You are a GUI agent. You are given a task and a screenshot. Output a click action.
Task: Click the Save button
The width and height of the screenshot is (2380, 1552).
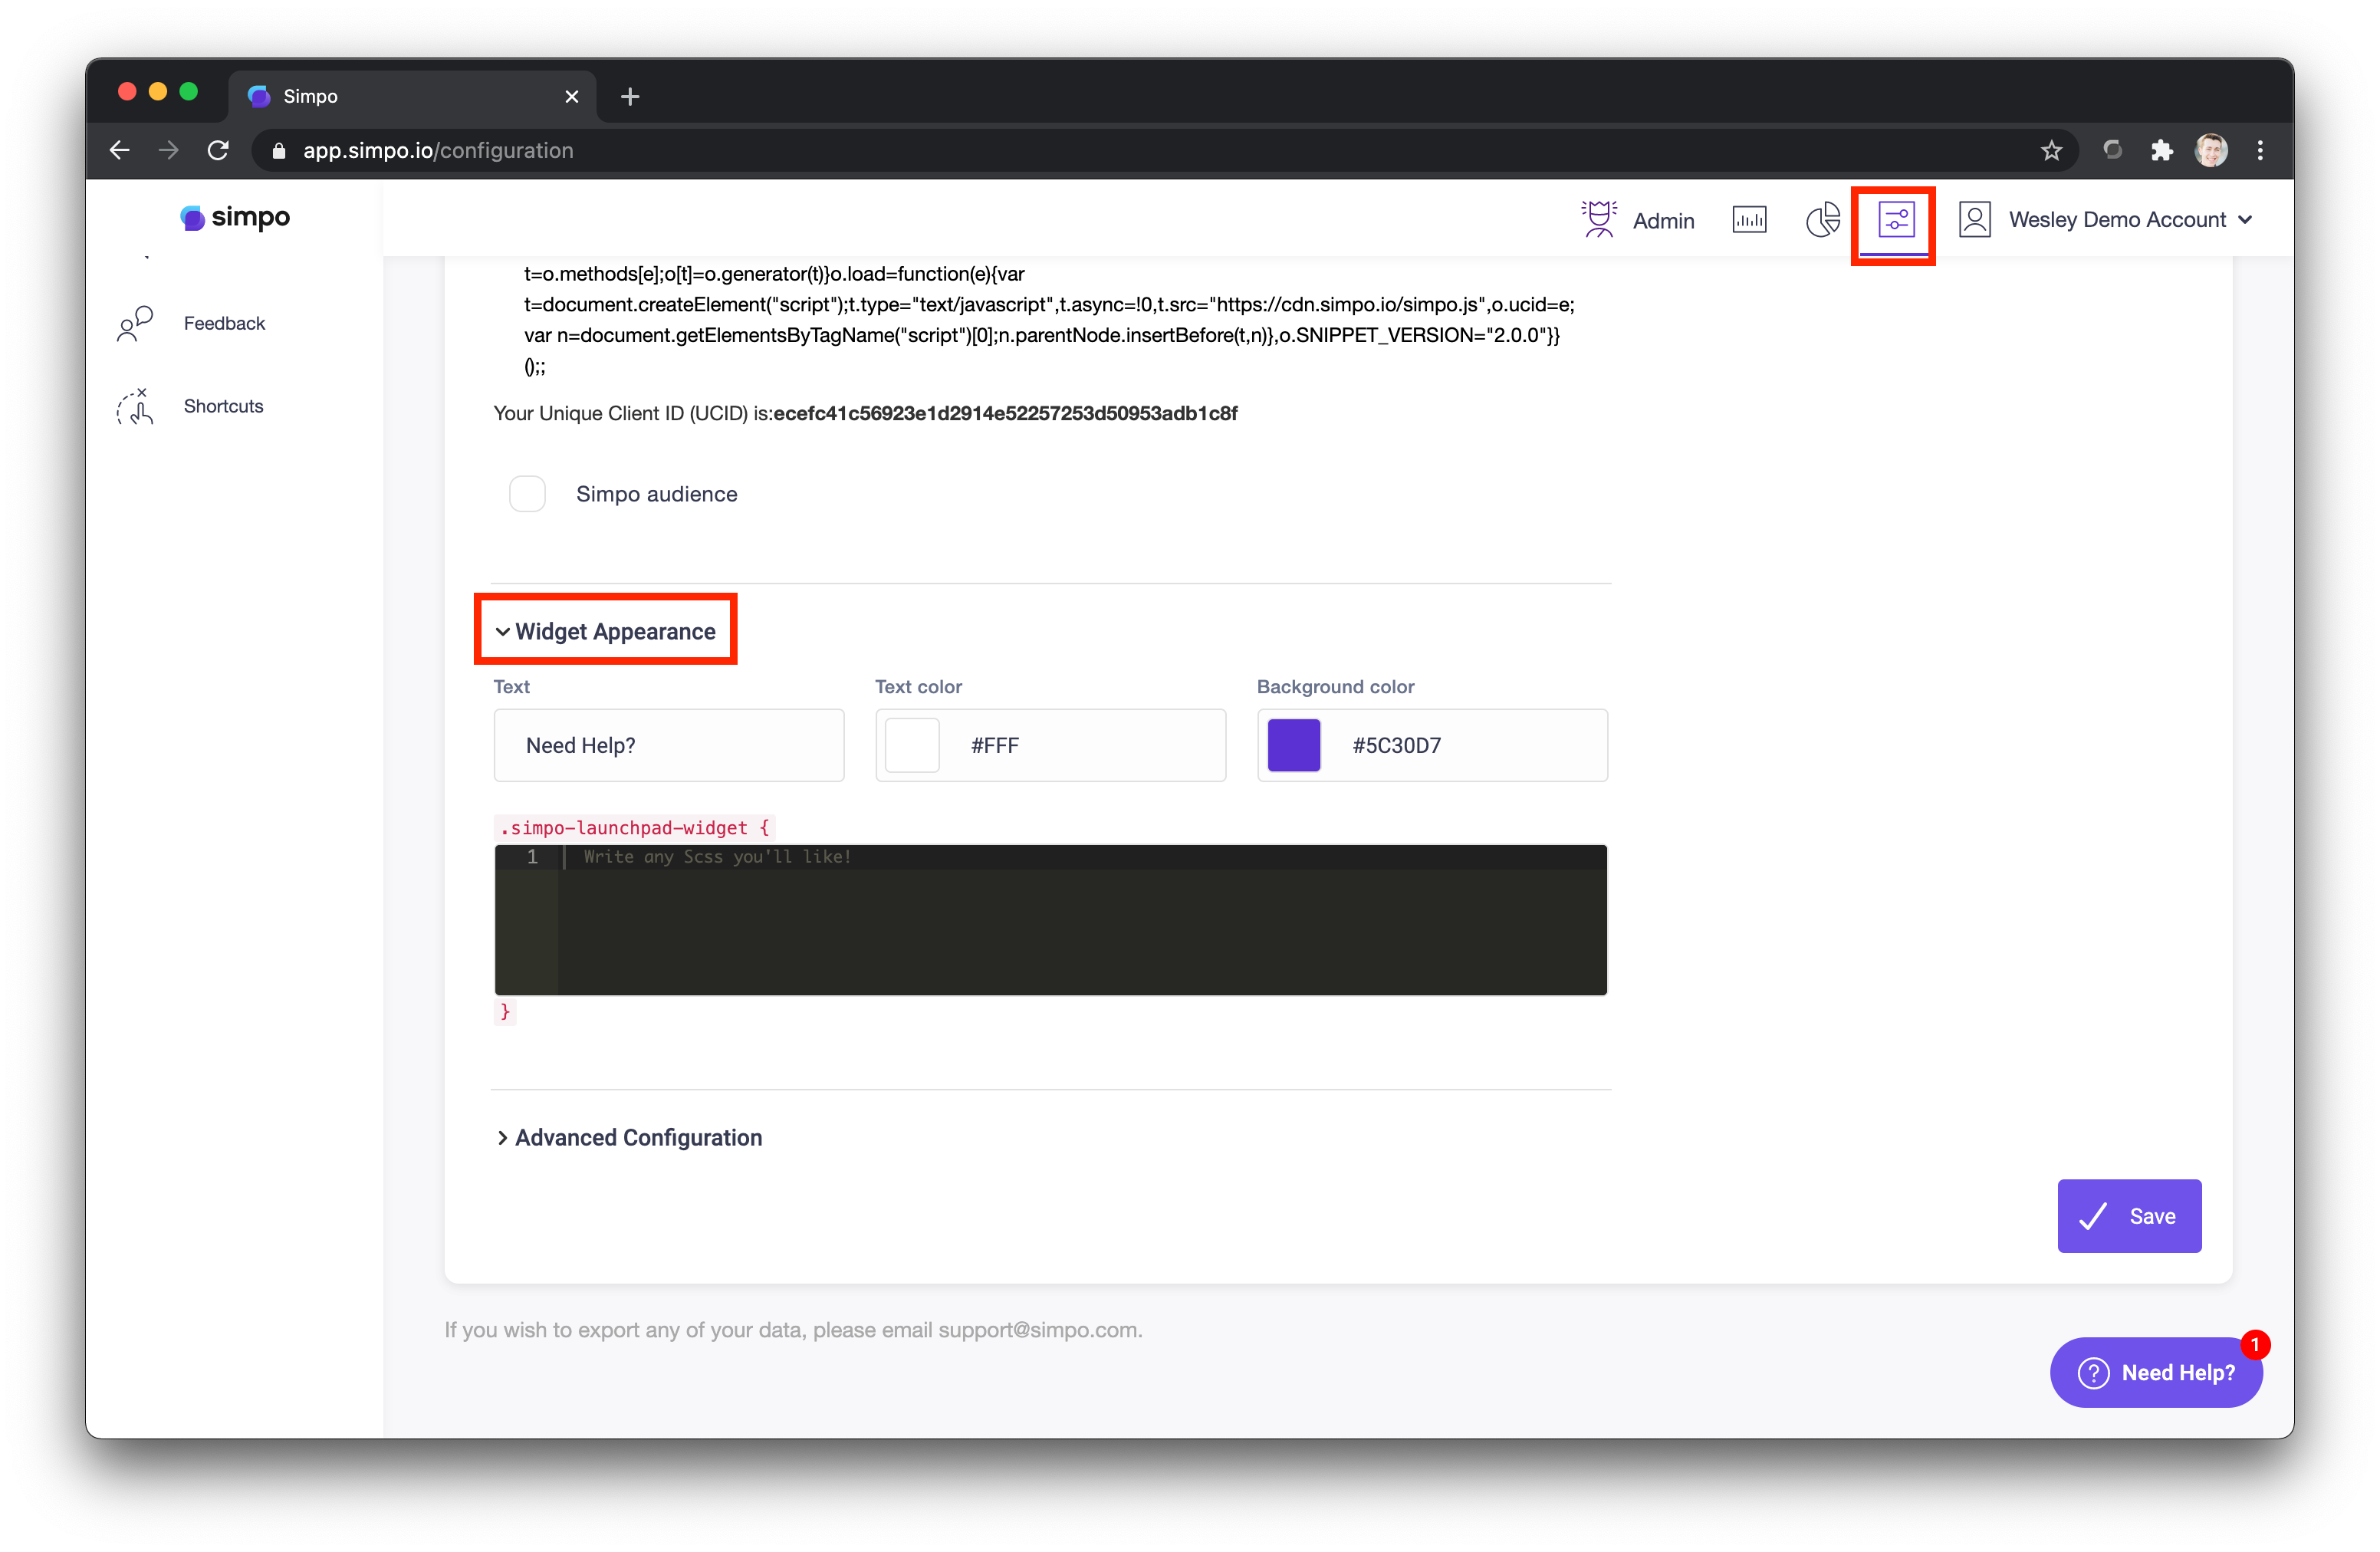click(x=2129, y=1216)
